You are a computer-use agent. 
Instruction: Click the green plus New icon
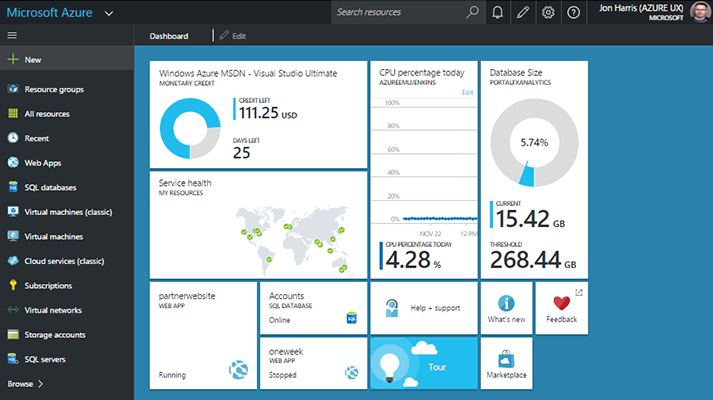click(13, 59)
